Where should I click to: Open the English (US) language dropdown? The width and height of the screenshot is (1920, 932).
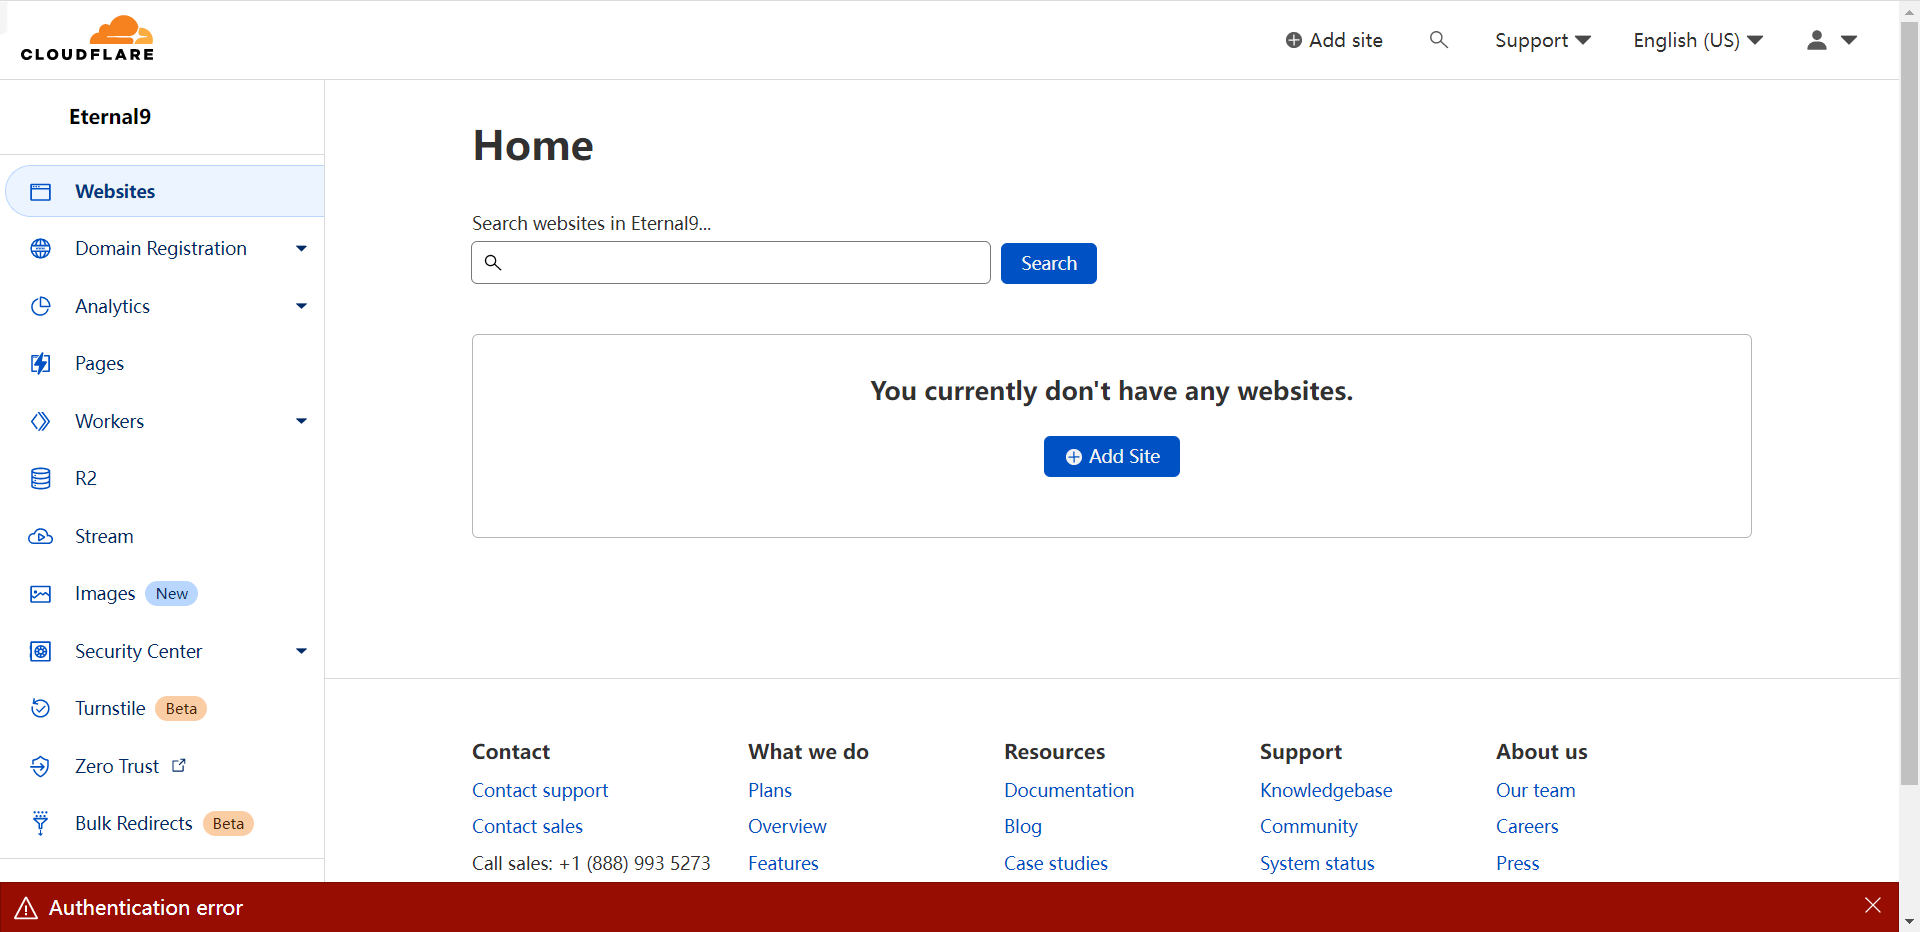(1698, 40)
